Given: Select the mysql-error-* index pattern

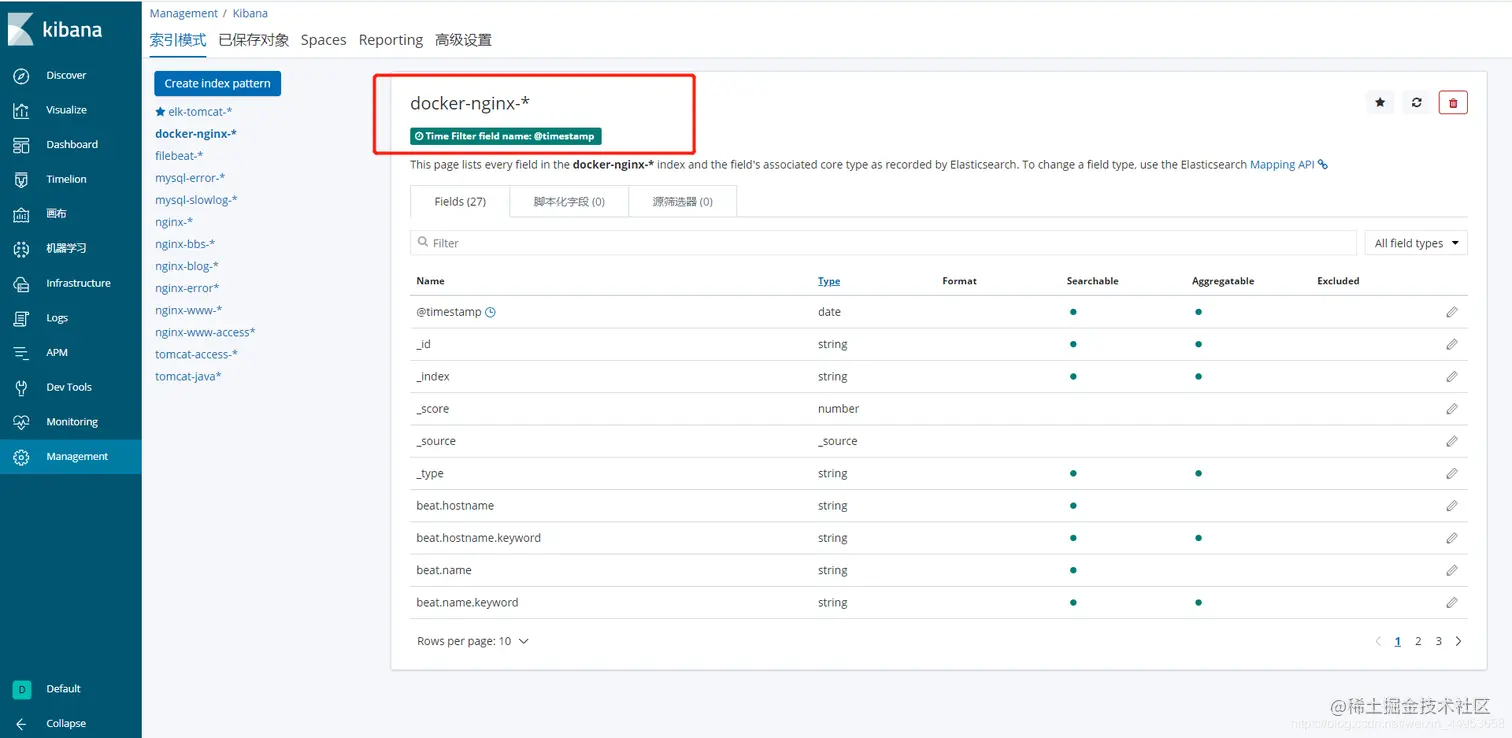Looking at the screenshot, I should (190, 178).
